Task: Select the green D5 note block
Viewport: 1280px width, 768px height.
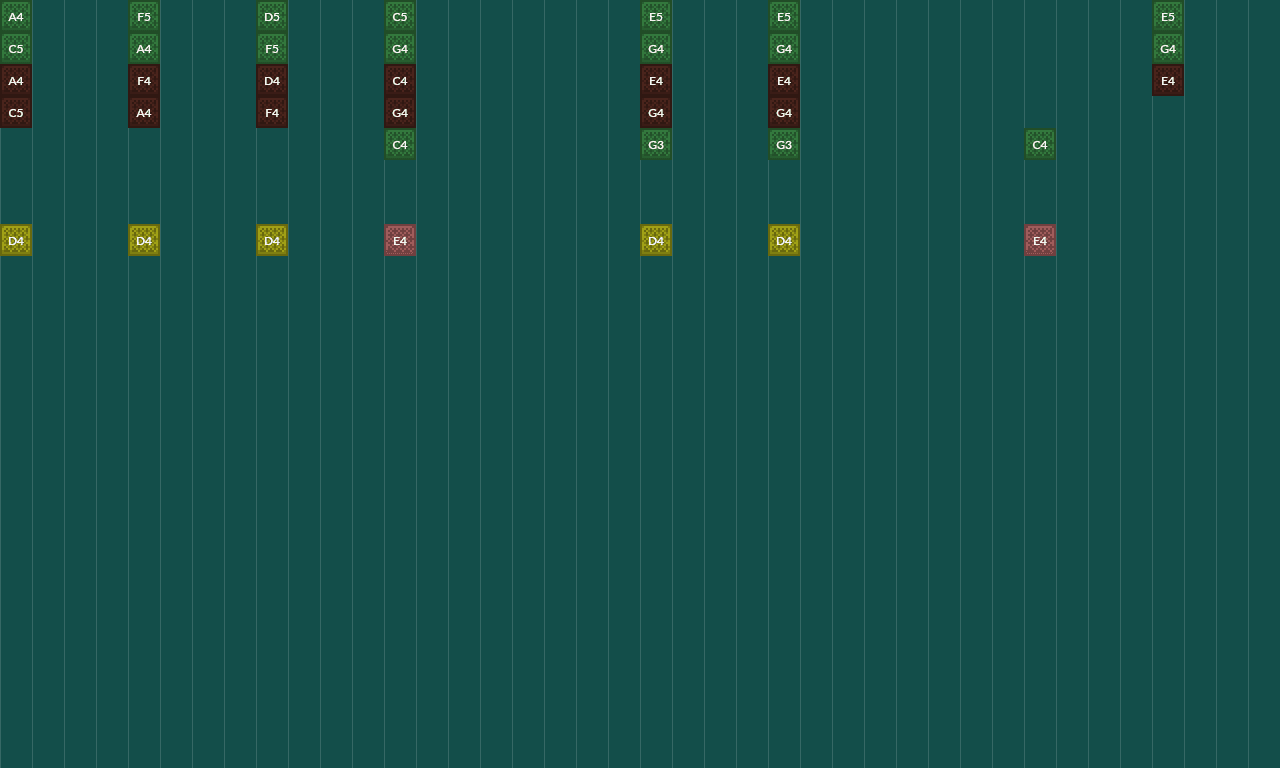Action: point(272,16)
